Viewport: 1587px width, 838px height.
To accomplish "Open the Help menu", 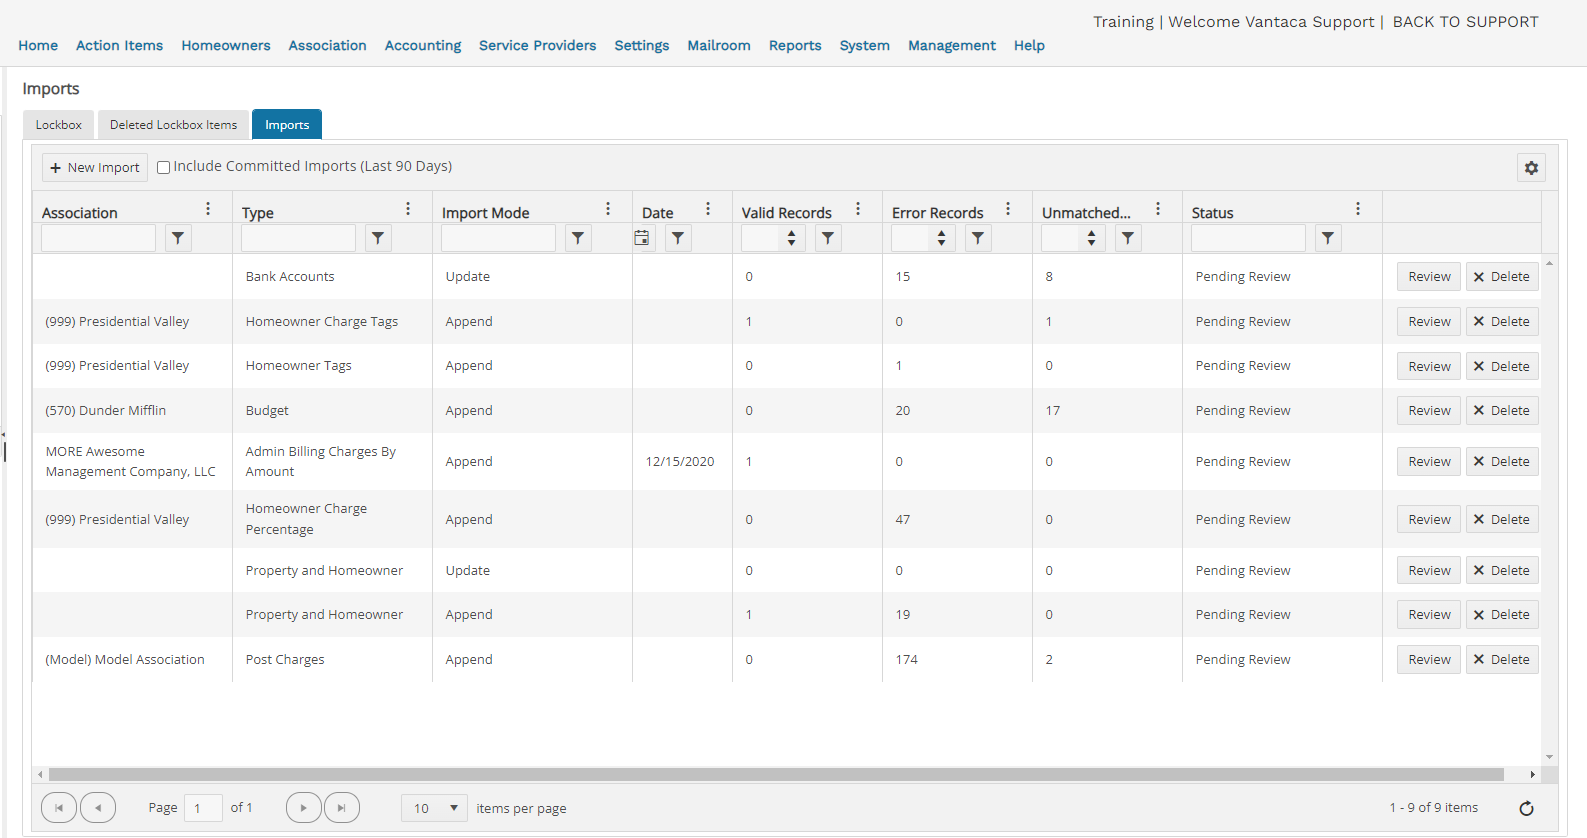I will coord(1029,46).
